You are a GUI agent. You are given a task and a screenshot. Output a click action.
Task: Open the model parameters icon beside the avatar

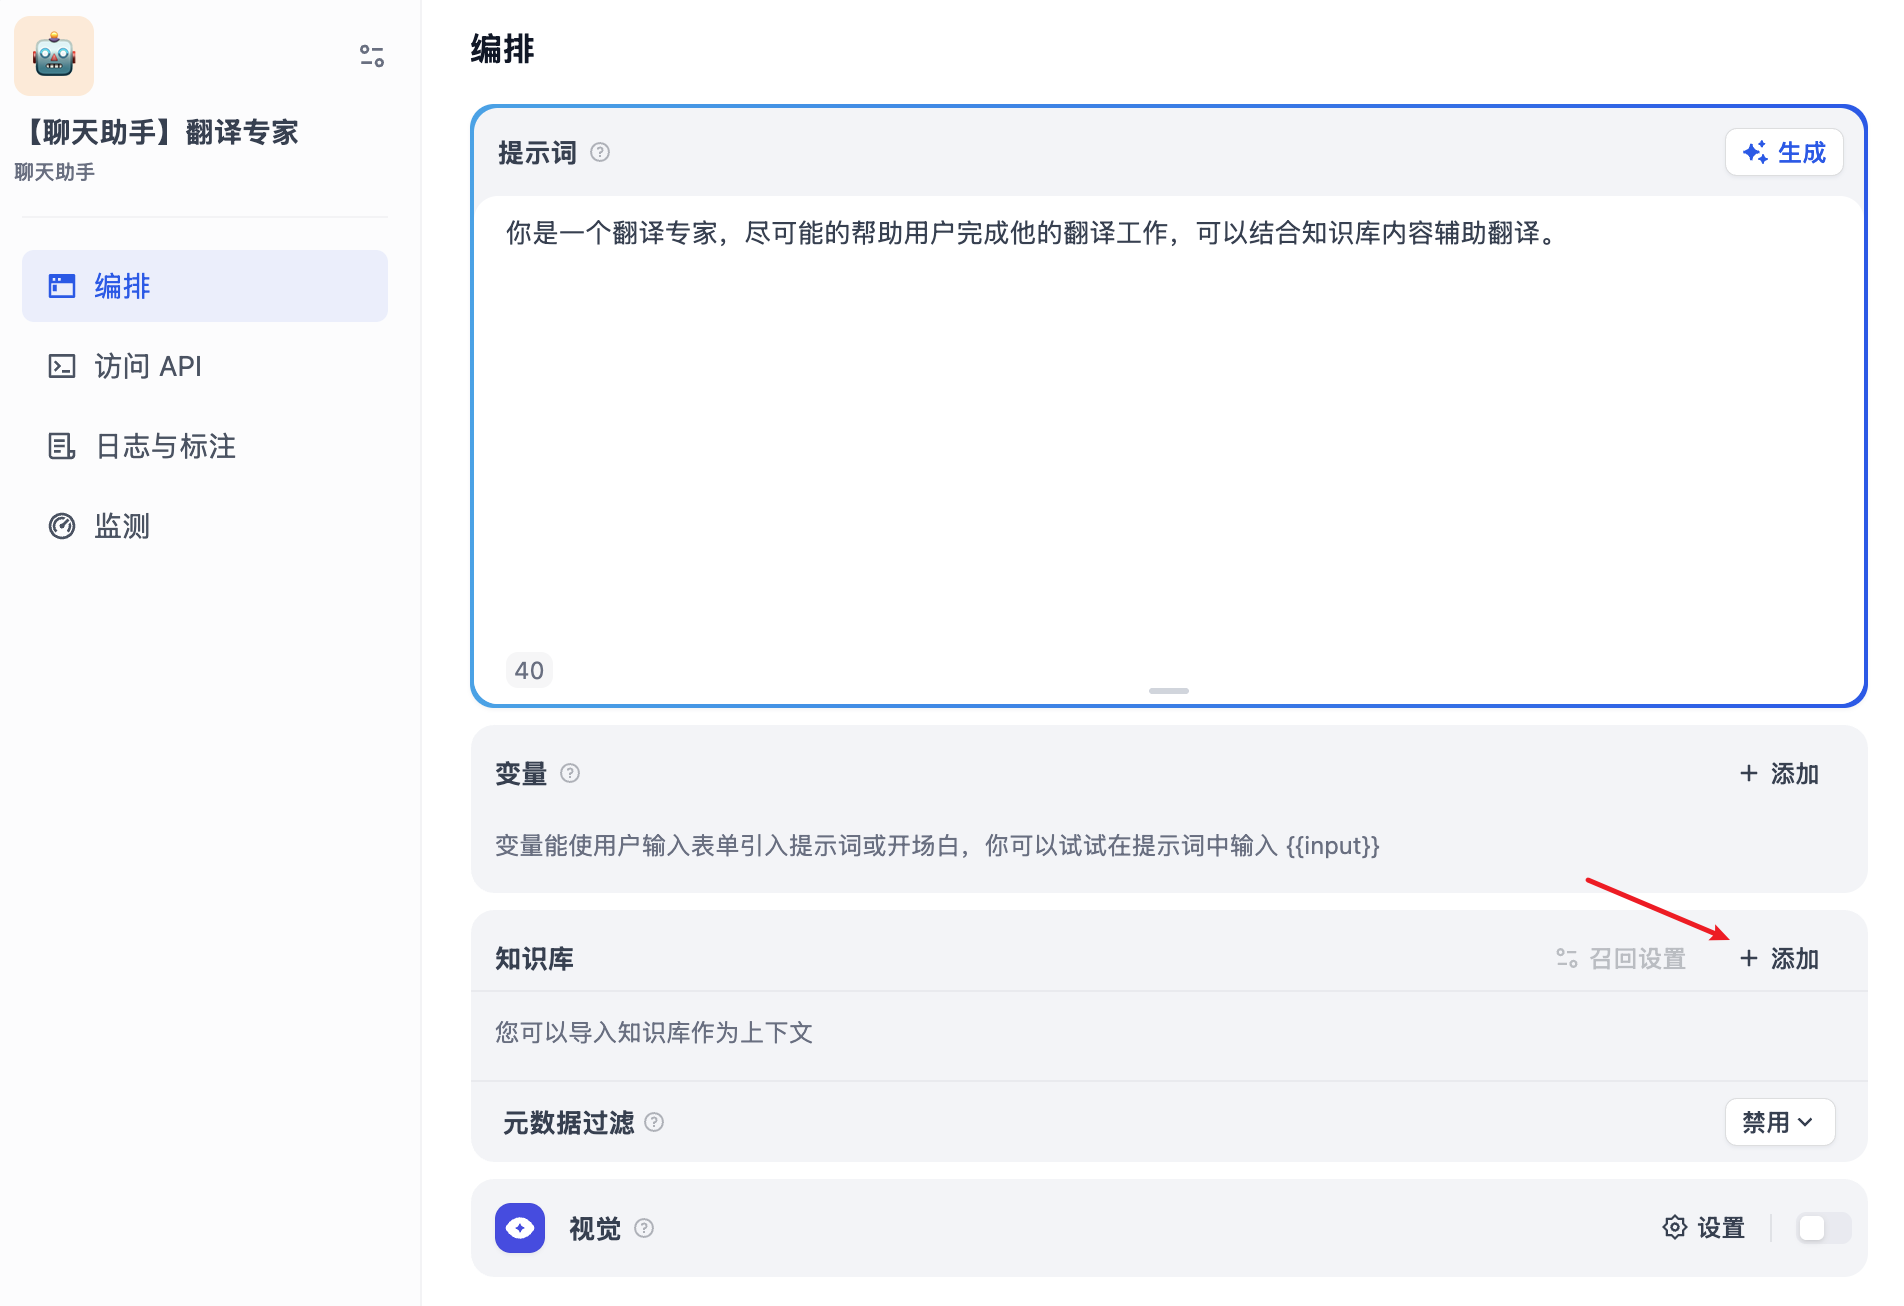pos(371,57)
